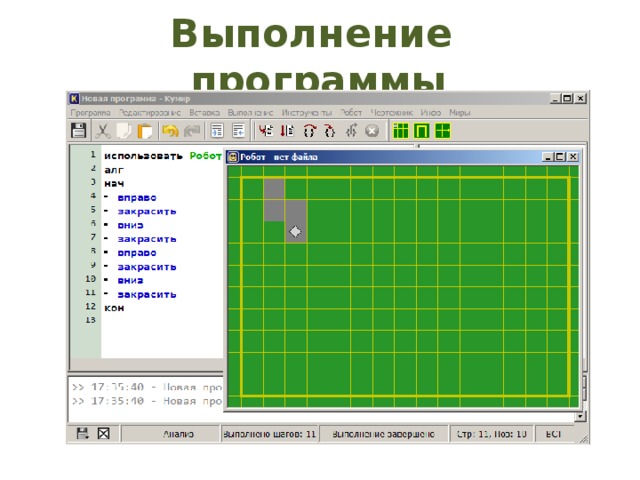Click output panel scrollbar down arrow
Viewport: 640px width, 480px height.
click(x=580, y=417)
